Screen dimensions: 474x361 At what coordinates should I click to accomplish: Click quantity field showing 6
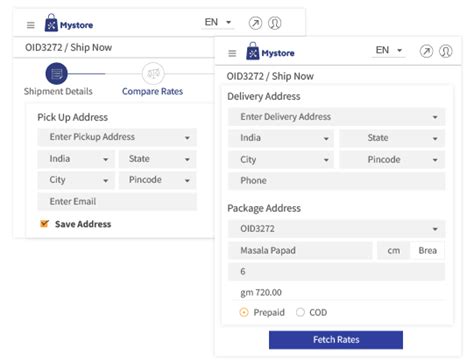tap(337, 271)
